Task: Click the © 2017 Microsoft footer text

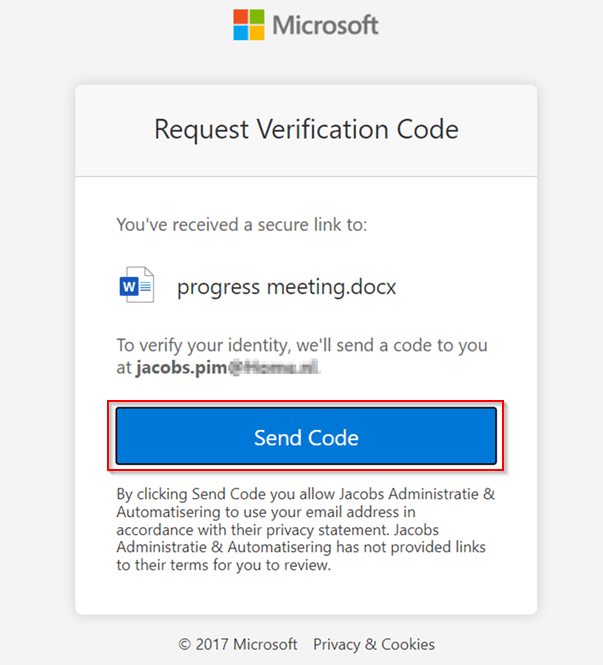Action: [x=238, y=644]
